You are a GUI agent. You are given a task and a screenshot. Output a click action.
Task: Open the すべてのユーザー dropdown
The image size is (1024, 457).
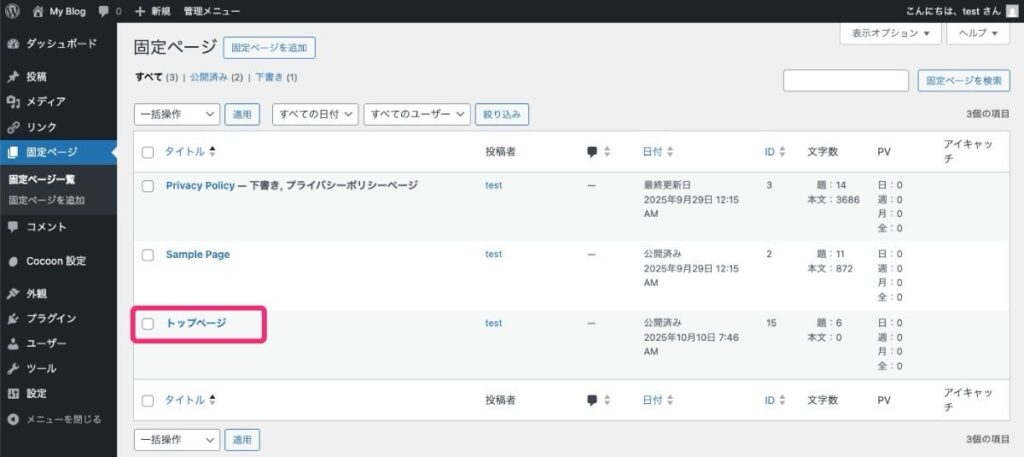(x=416, y=115)
